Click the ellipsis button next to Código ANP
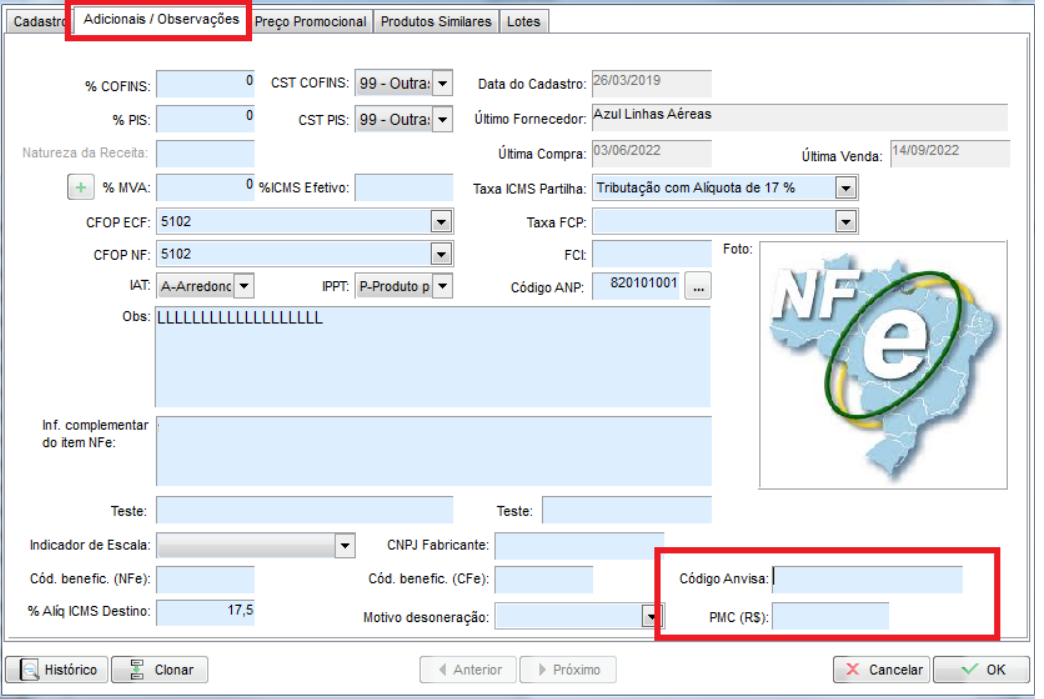The height and width of the screenshot is (699, 1044). pos(699,287)
